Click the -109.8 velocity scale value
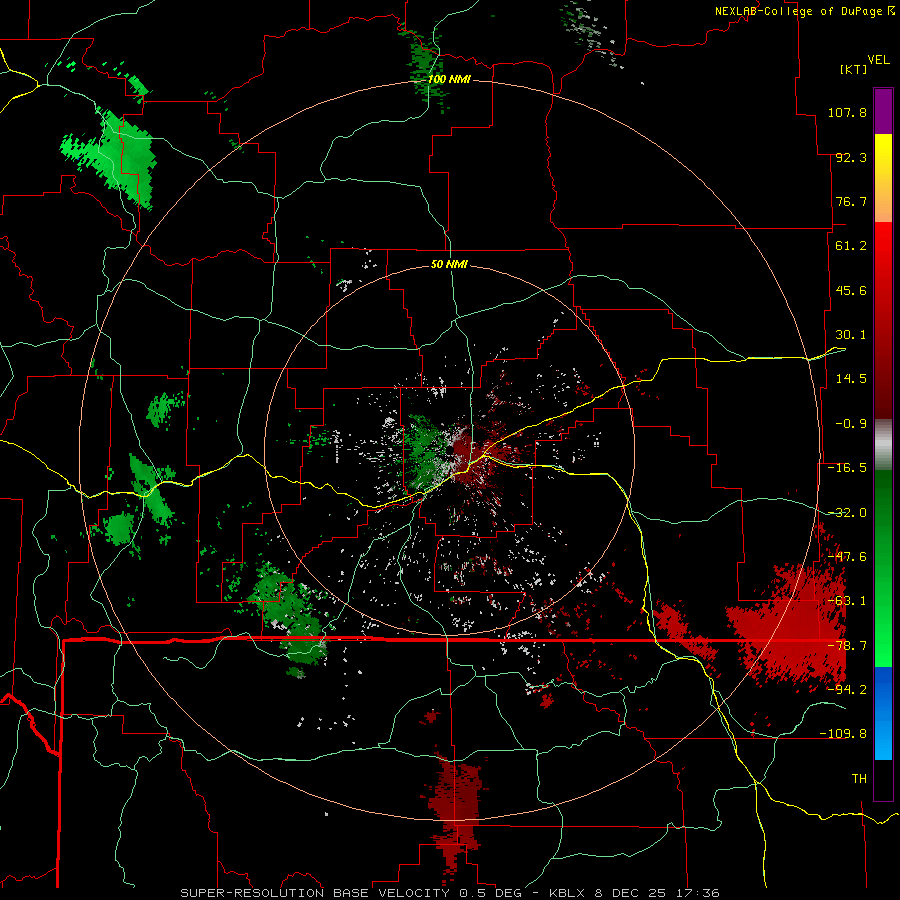Screen dimensions: 900x900 pyautogui.click(x=843, y=734)
